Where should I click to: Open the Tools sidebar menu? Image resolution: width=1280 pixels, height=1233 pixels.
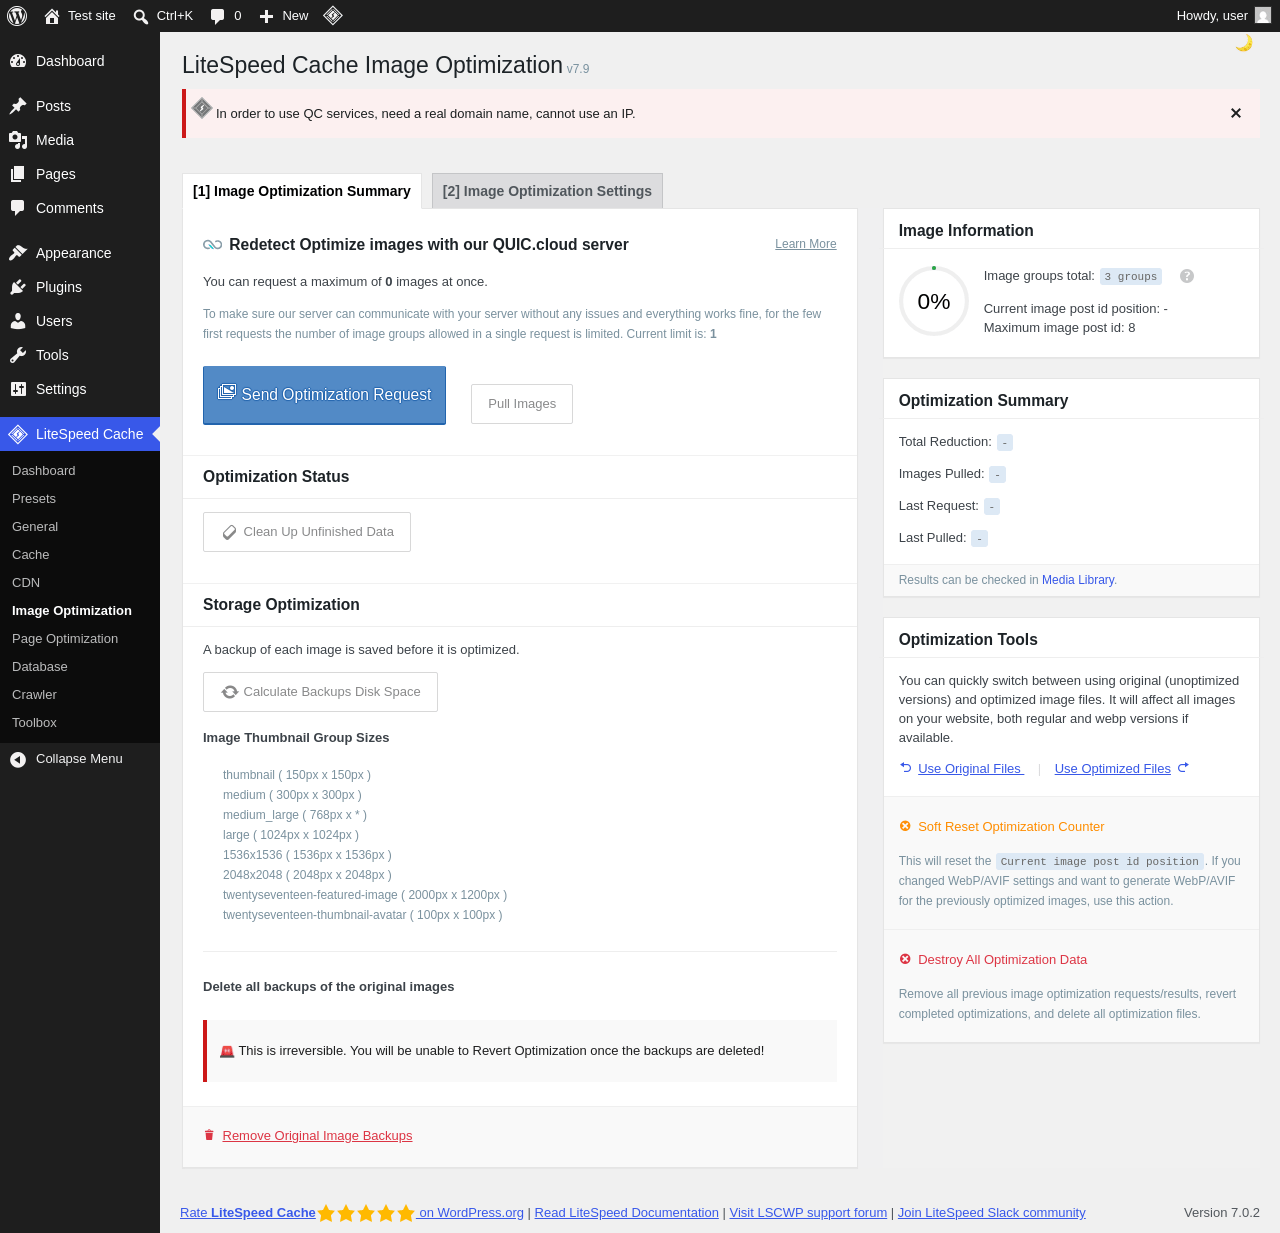(x=80, y=355)
